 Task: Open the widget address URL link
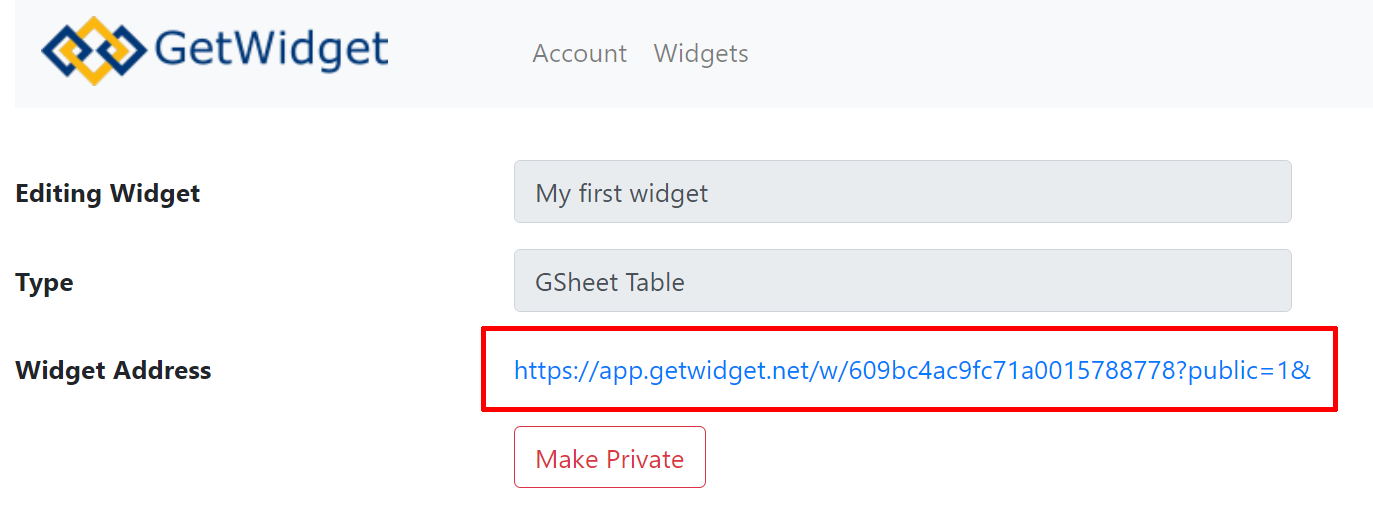coord(912,371)
